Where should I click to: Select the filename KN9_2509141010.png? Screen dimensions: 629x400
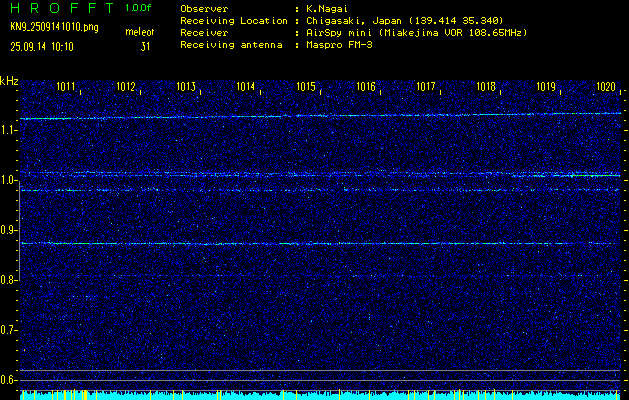(54, 27)
